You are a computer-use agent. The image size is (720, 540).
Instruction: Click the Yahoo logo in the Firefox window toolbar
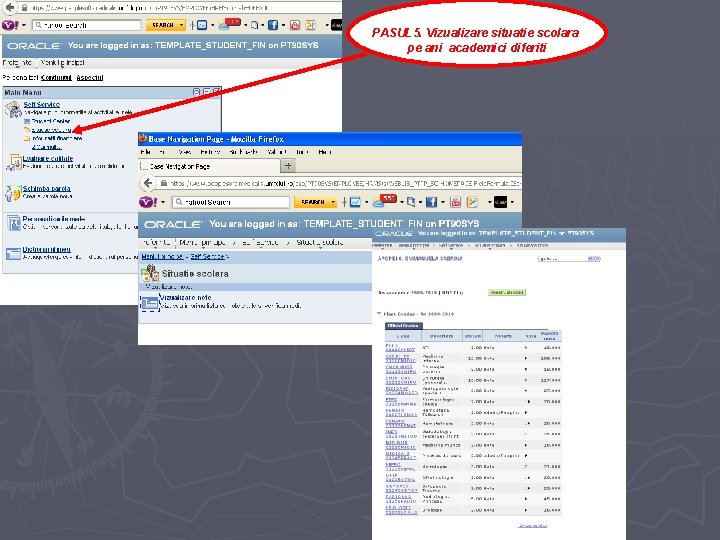(x=148, y=202)
